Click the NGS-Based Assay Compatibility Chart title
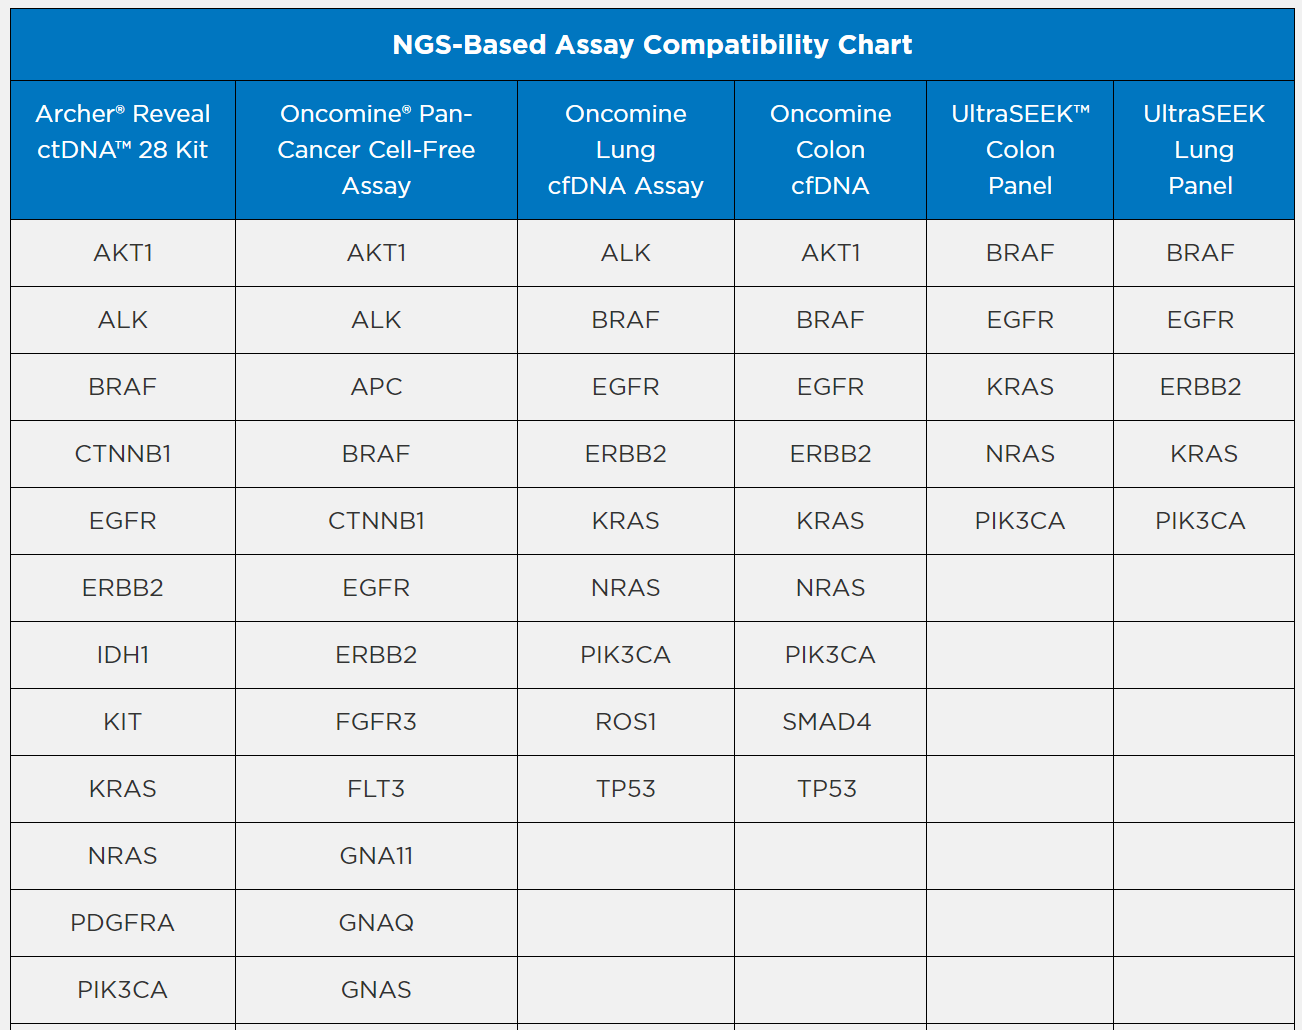This screenshot has width=1302, height=1030. coord(651,45)
